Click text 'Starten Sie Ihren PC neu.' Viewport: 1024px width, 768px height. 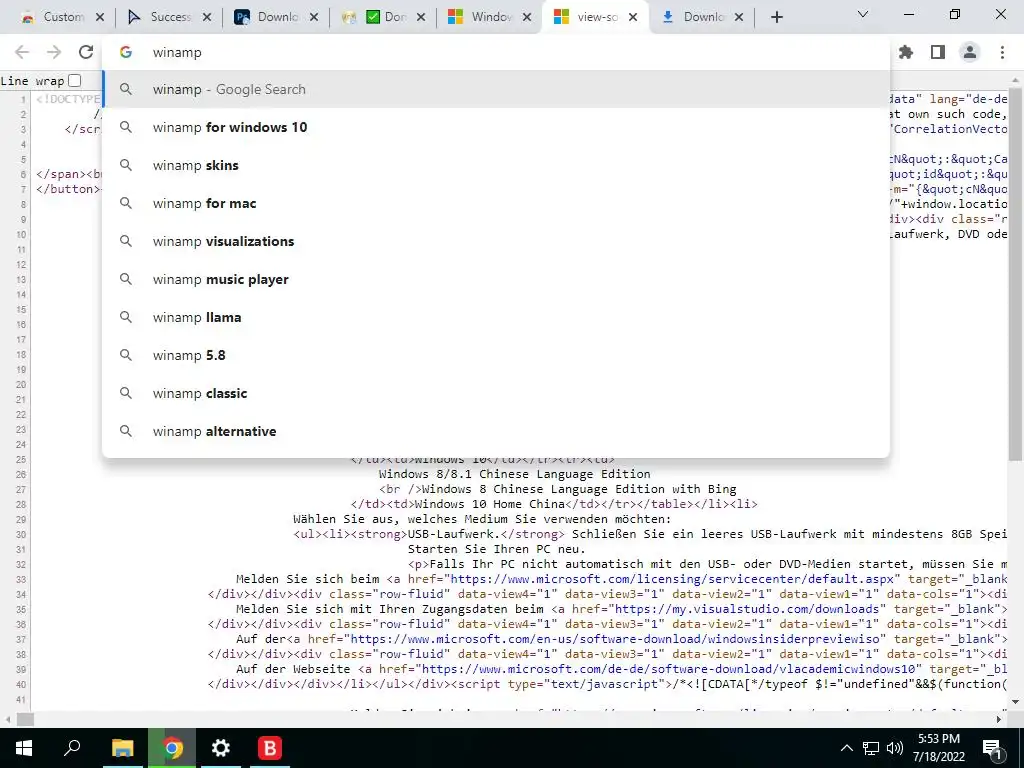[497, 549]
